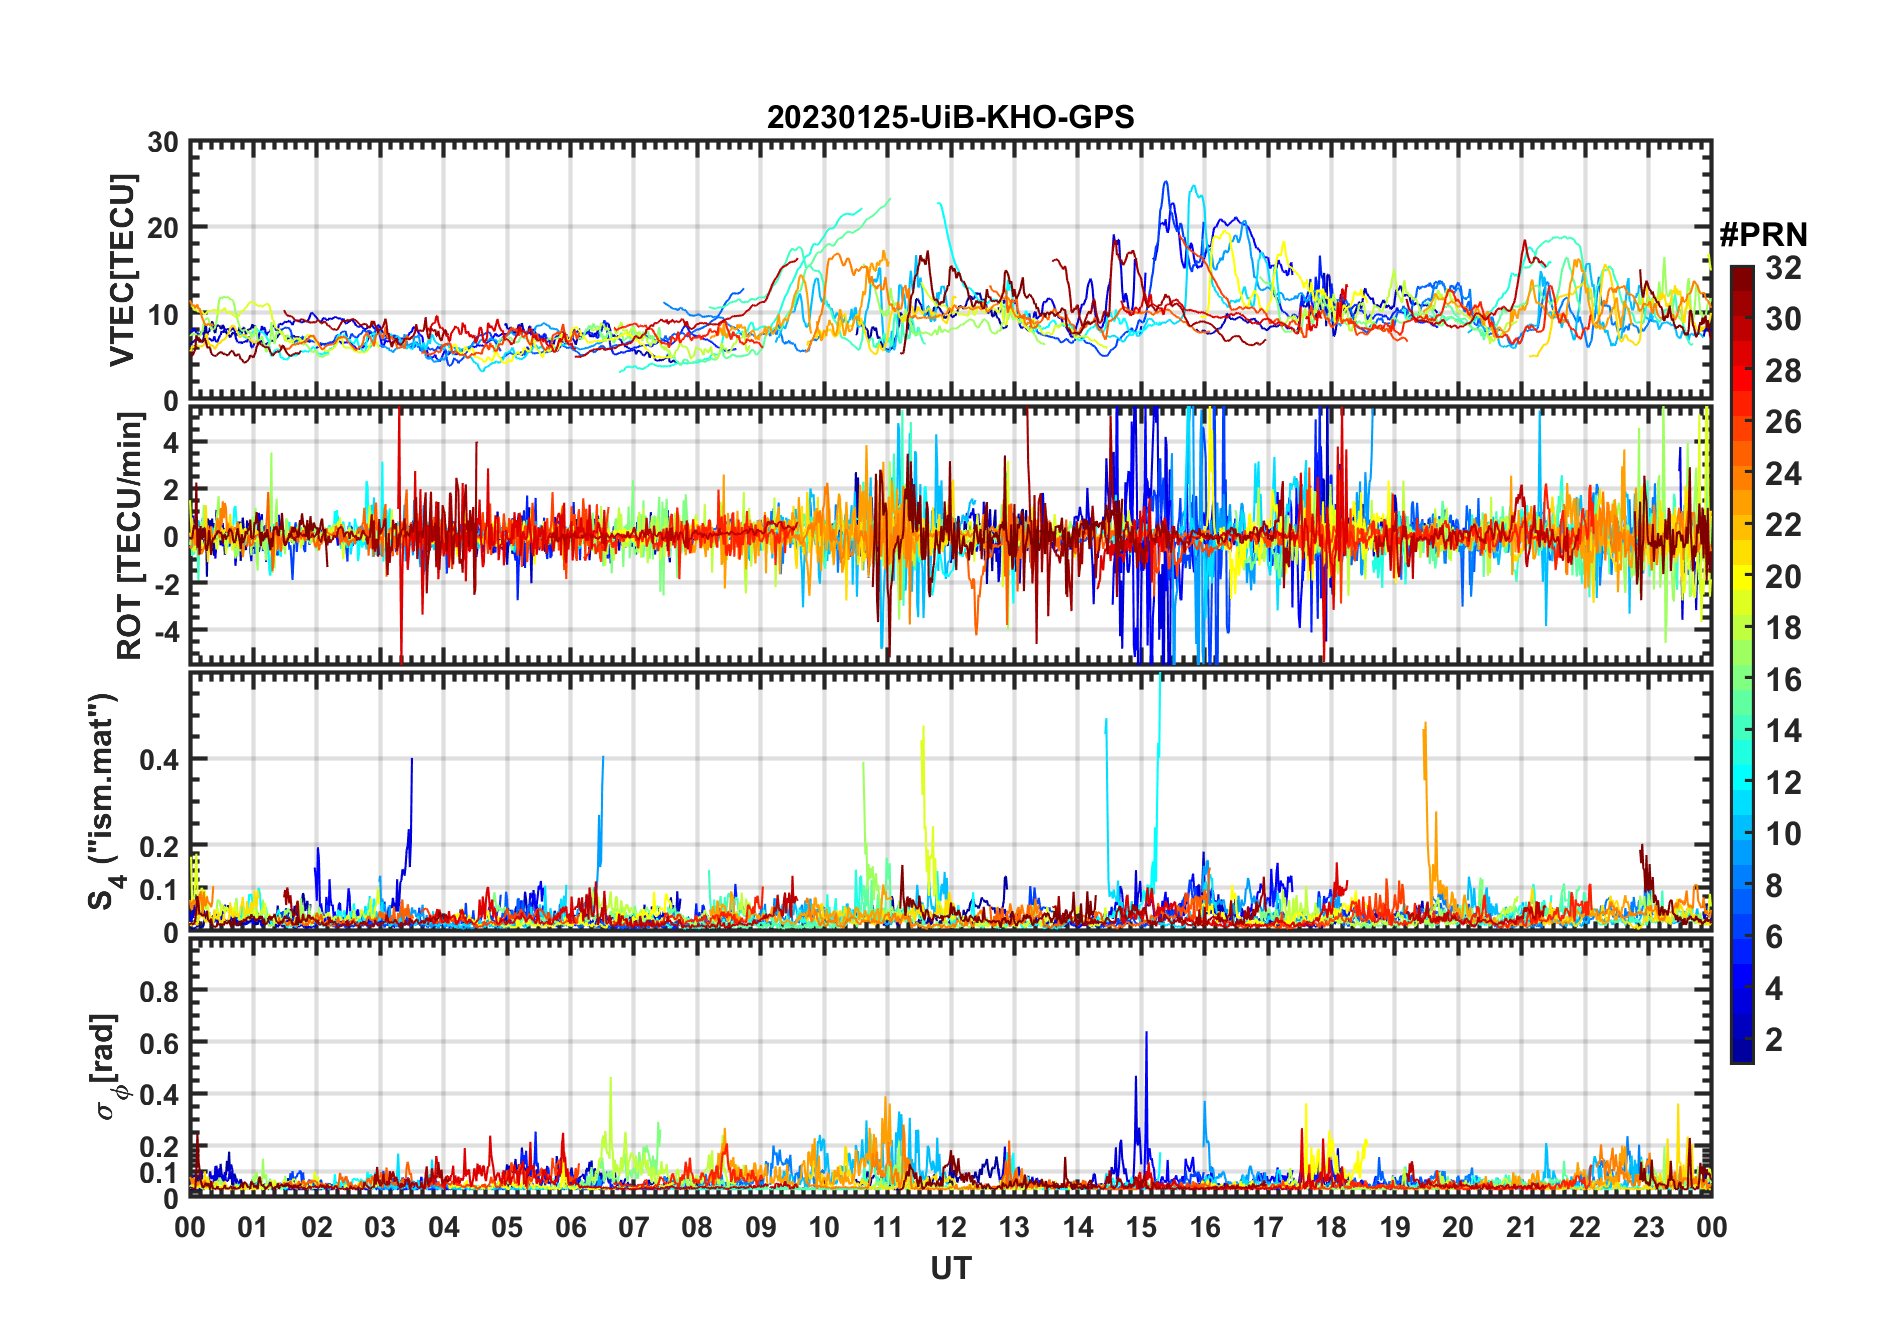Click x-axis hour tick label 12
The image size is (1902, 1330).
[950, 1227]
